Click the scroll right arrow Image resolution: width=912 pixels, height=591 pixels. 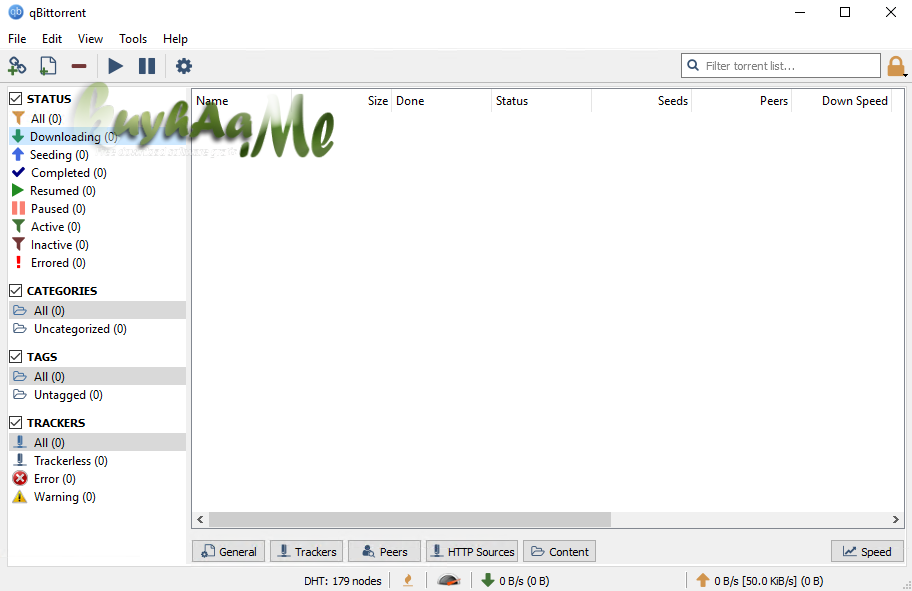896,519
